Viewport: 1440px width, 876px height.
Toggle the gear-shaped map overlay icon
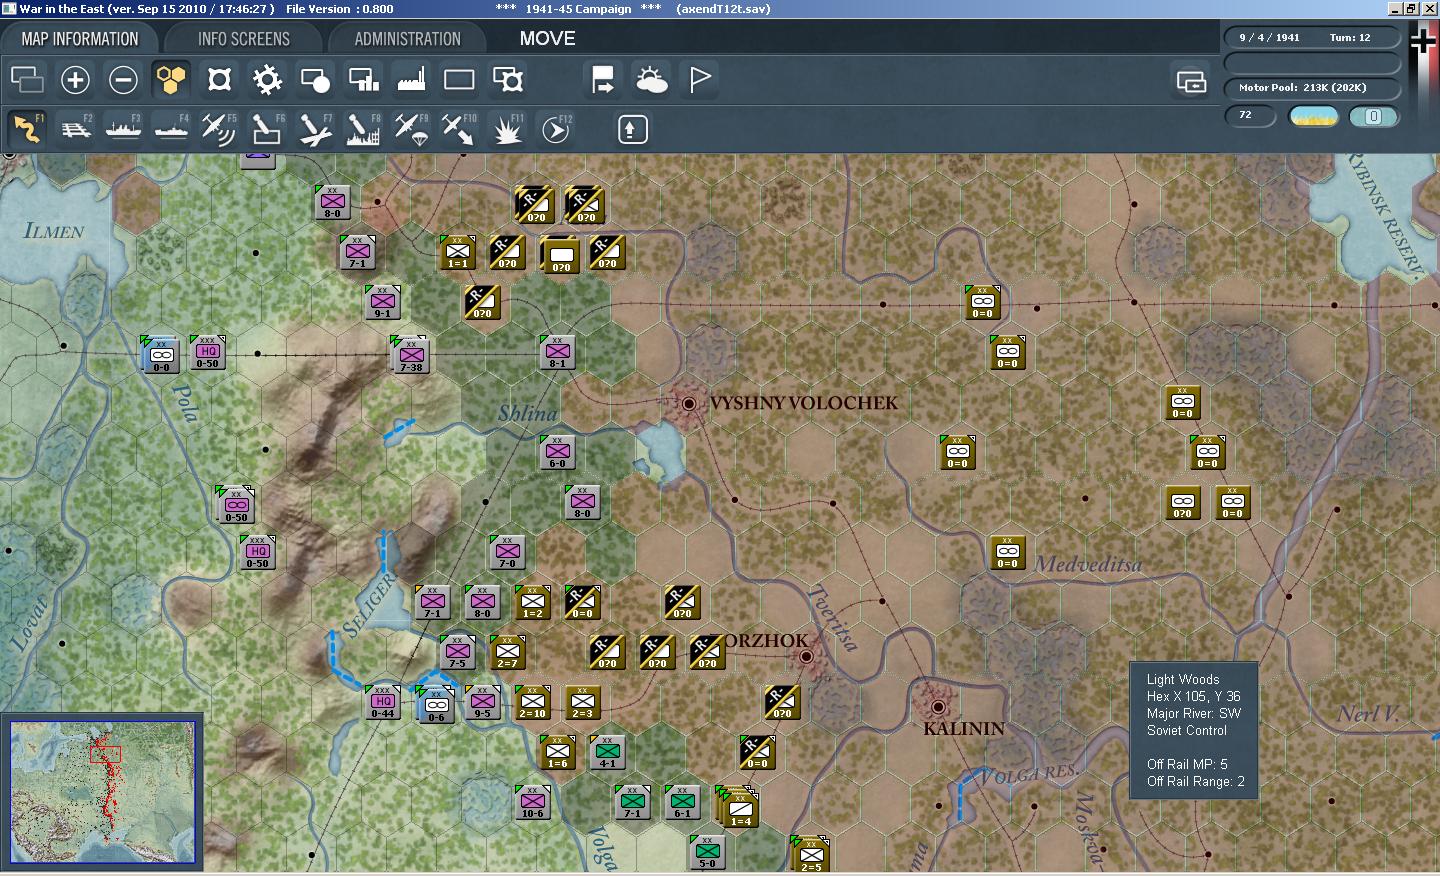pos(267,79)
